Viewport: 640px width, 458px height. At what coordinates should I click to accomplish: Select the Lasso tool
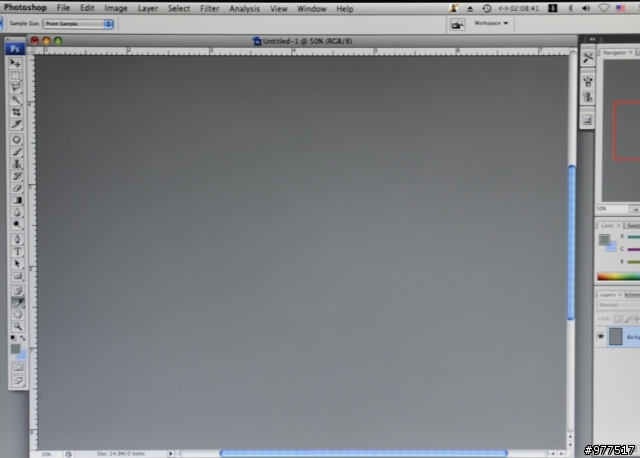coord(16,87)
